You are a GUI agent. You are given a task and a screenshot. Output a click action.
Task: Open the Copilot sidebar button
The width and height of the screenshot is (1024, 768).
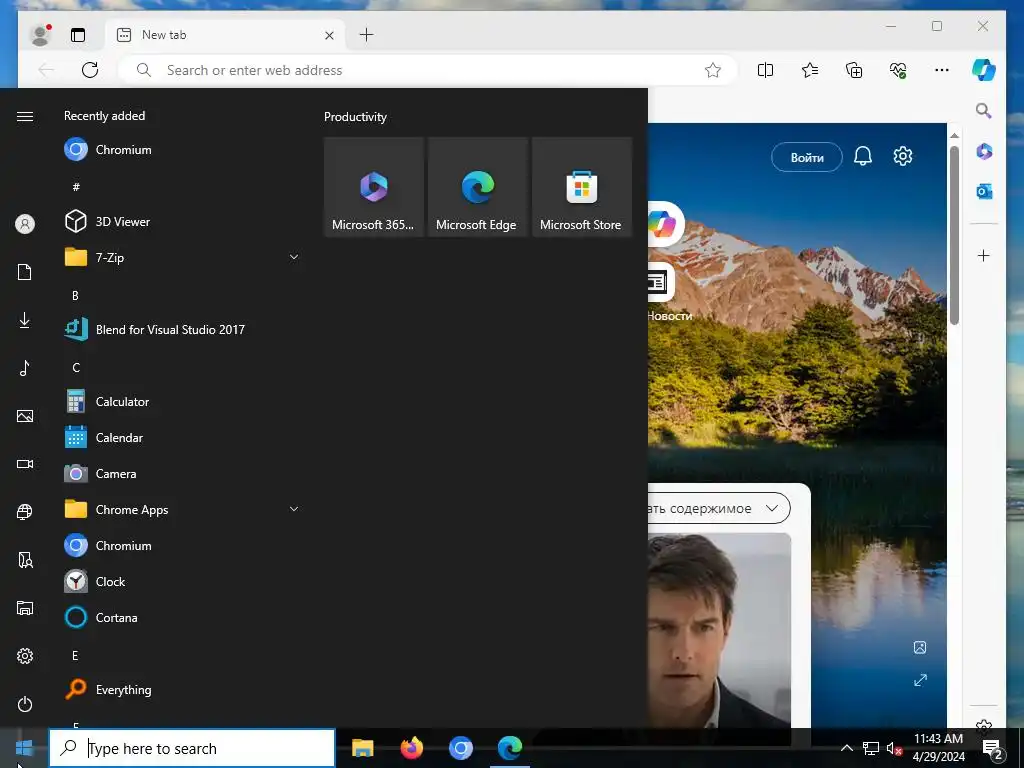click(984, 70)
